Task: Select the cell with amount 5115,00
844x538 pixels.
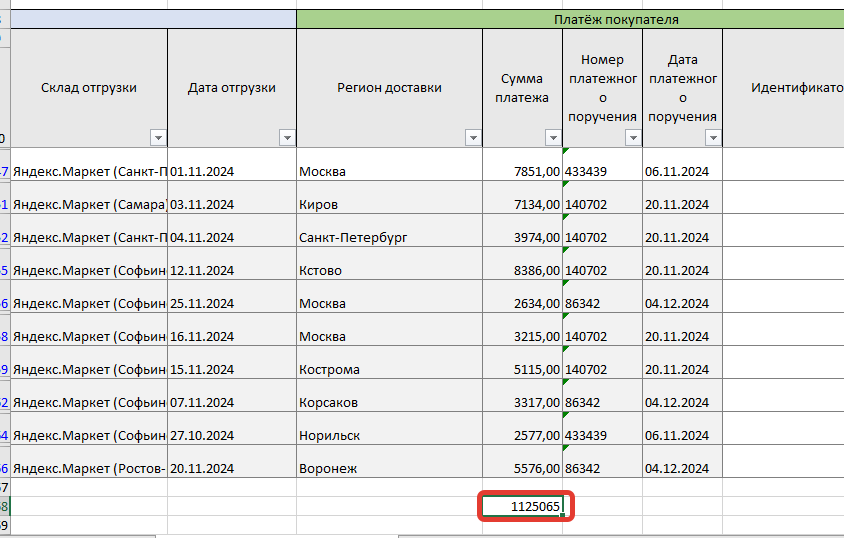Action: pos(522,362)
